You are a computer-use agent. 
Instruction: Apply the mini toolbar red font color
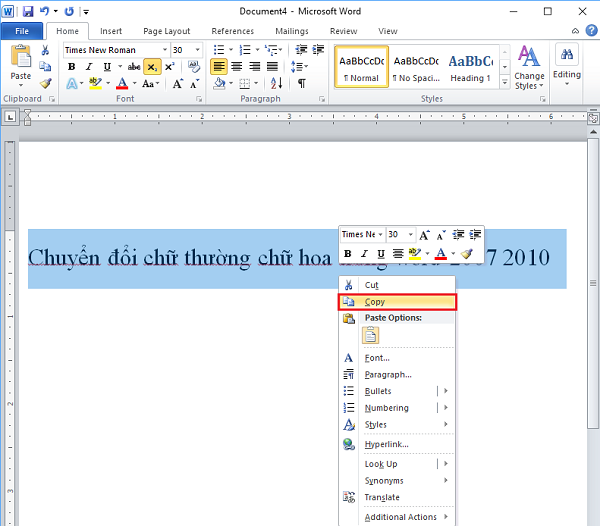(x=441, y=253)
